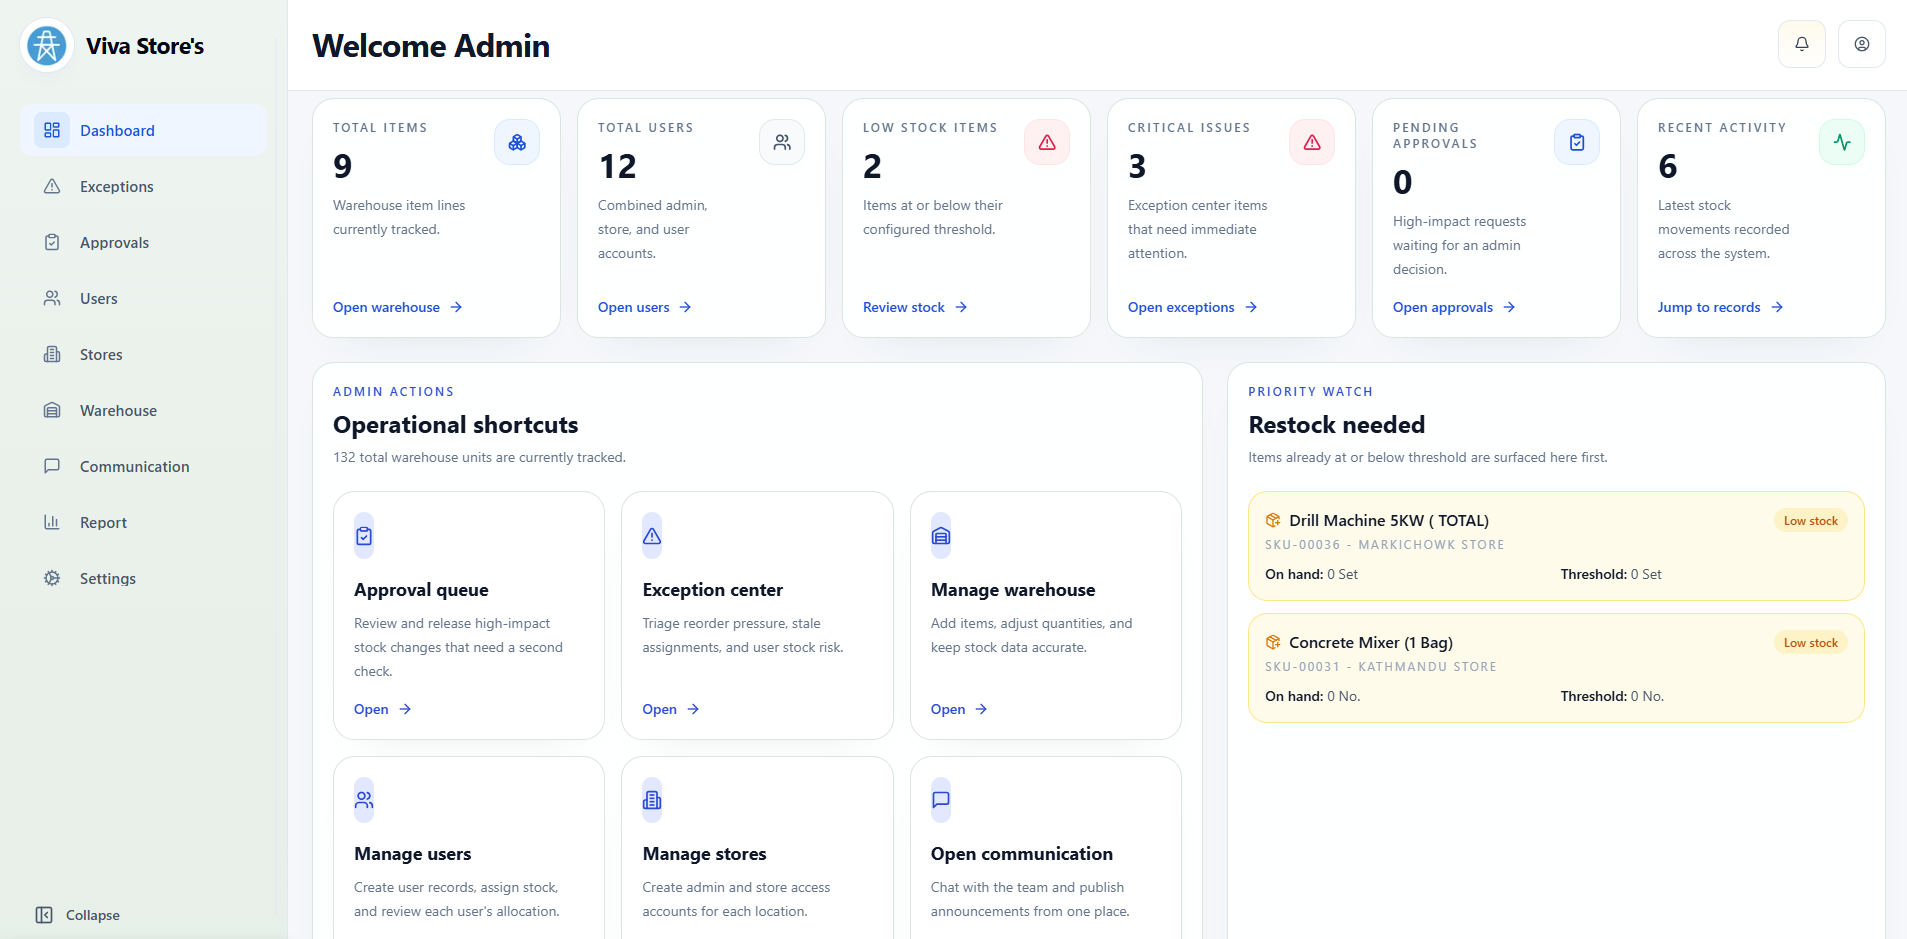The image size is (1907, 939).
Task: Follow the Jump to records link
Action: point(1720,307)
